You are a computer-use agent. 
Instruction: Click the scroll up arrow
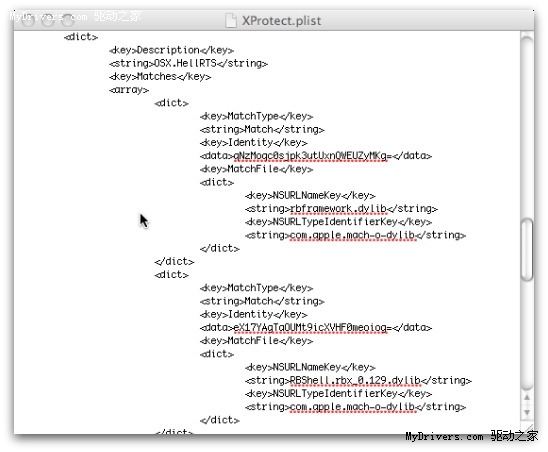[x=527, y=397]
